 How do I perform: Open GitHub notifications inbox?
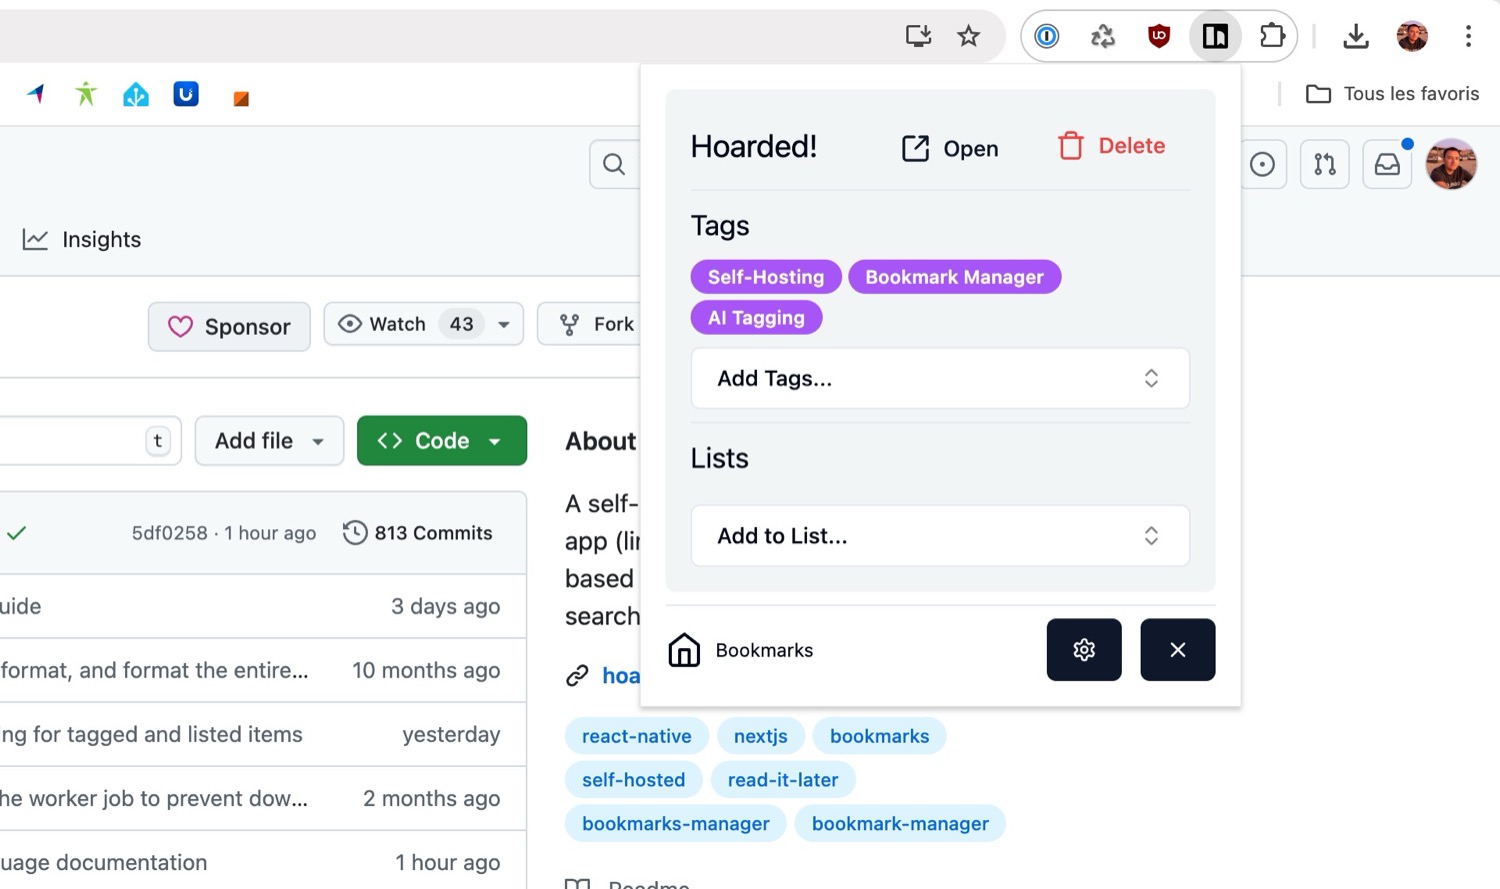tap(1387, 164)
